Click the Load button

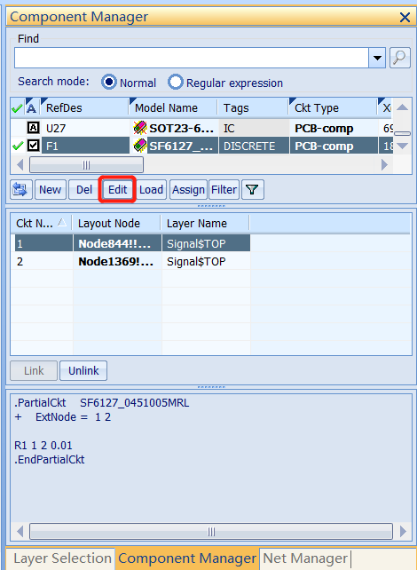click(x=151, y=189)
